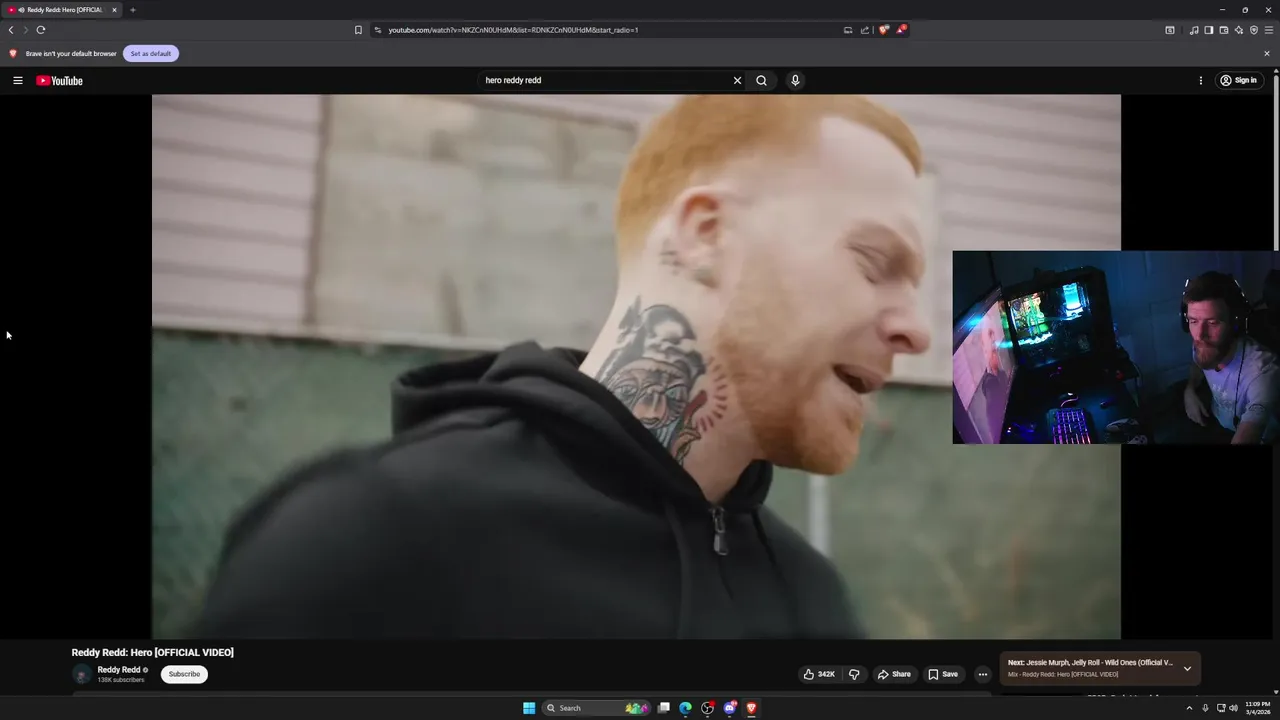
Task: Select the Reddy Redd: Hero browser tab
Action: click(64, 10)
